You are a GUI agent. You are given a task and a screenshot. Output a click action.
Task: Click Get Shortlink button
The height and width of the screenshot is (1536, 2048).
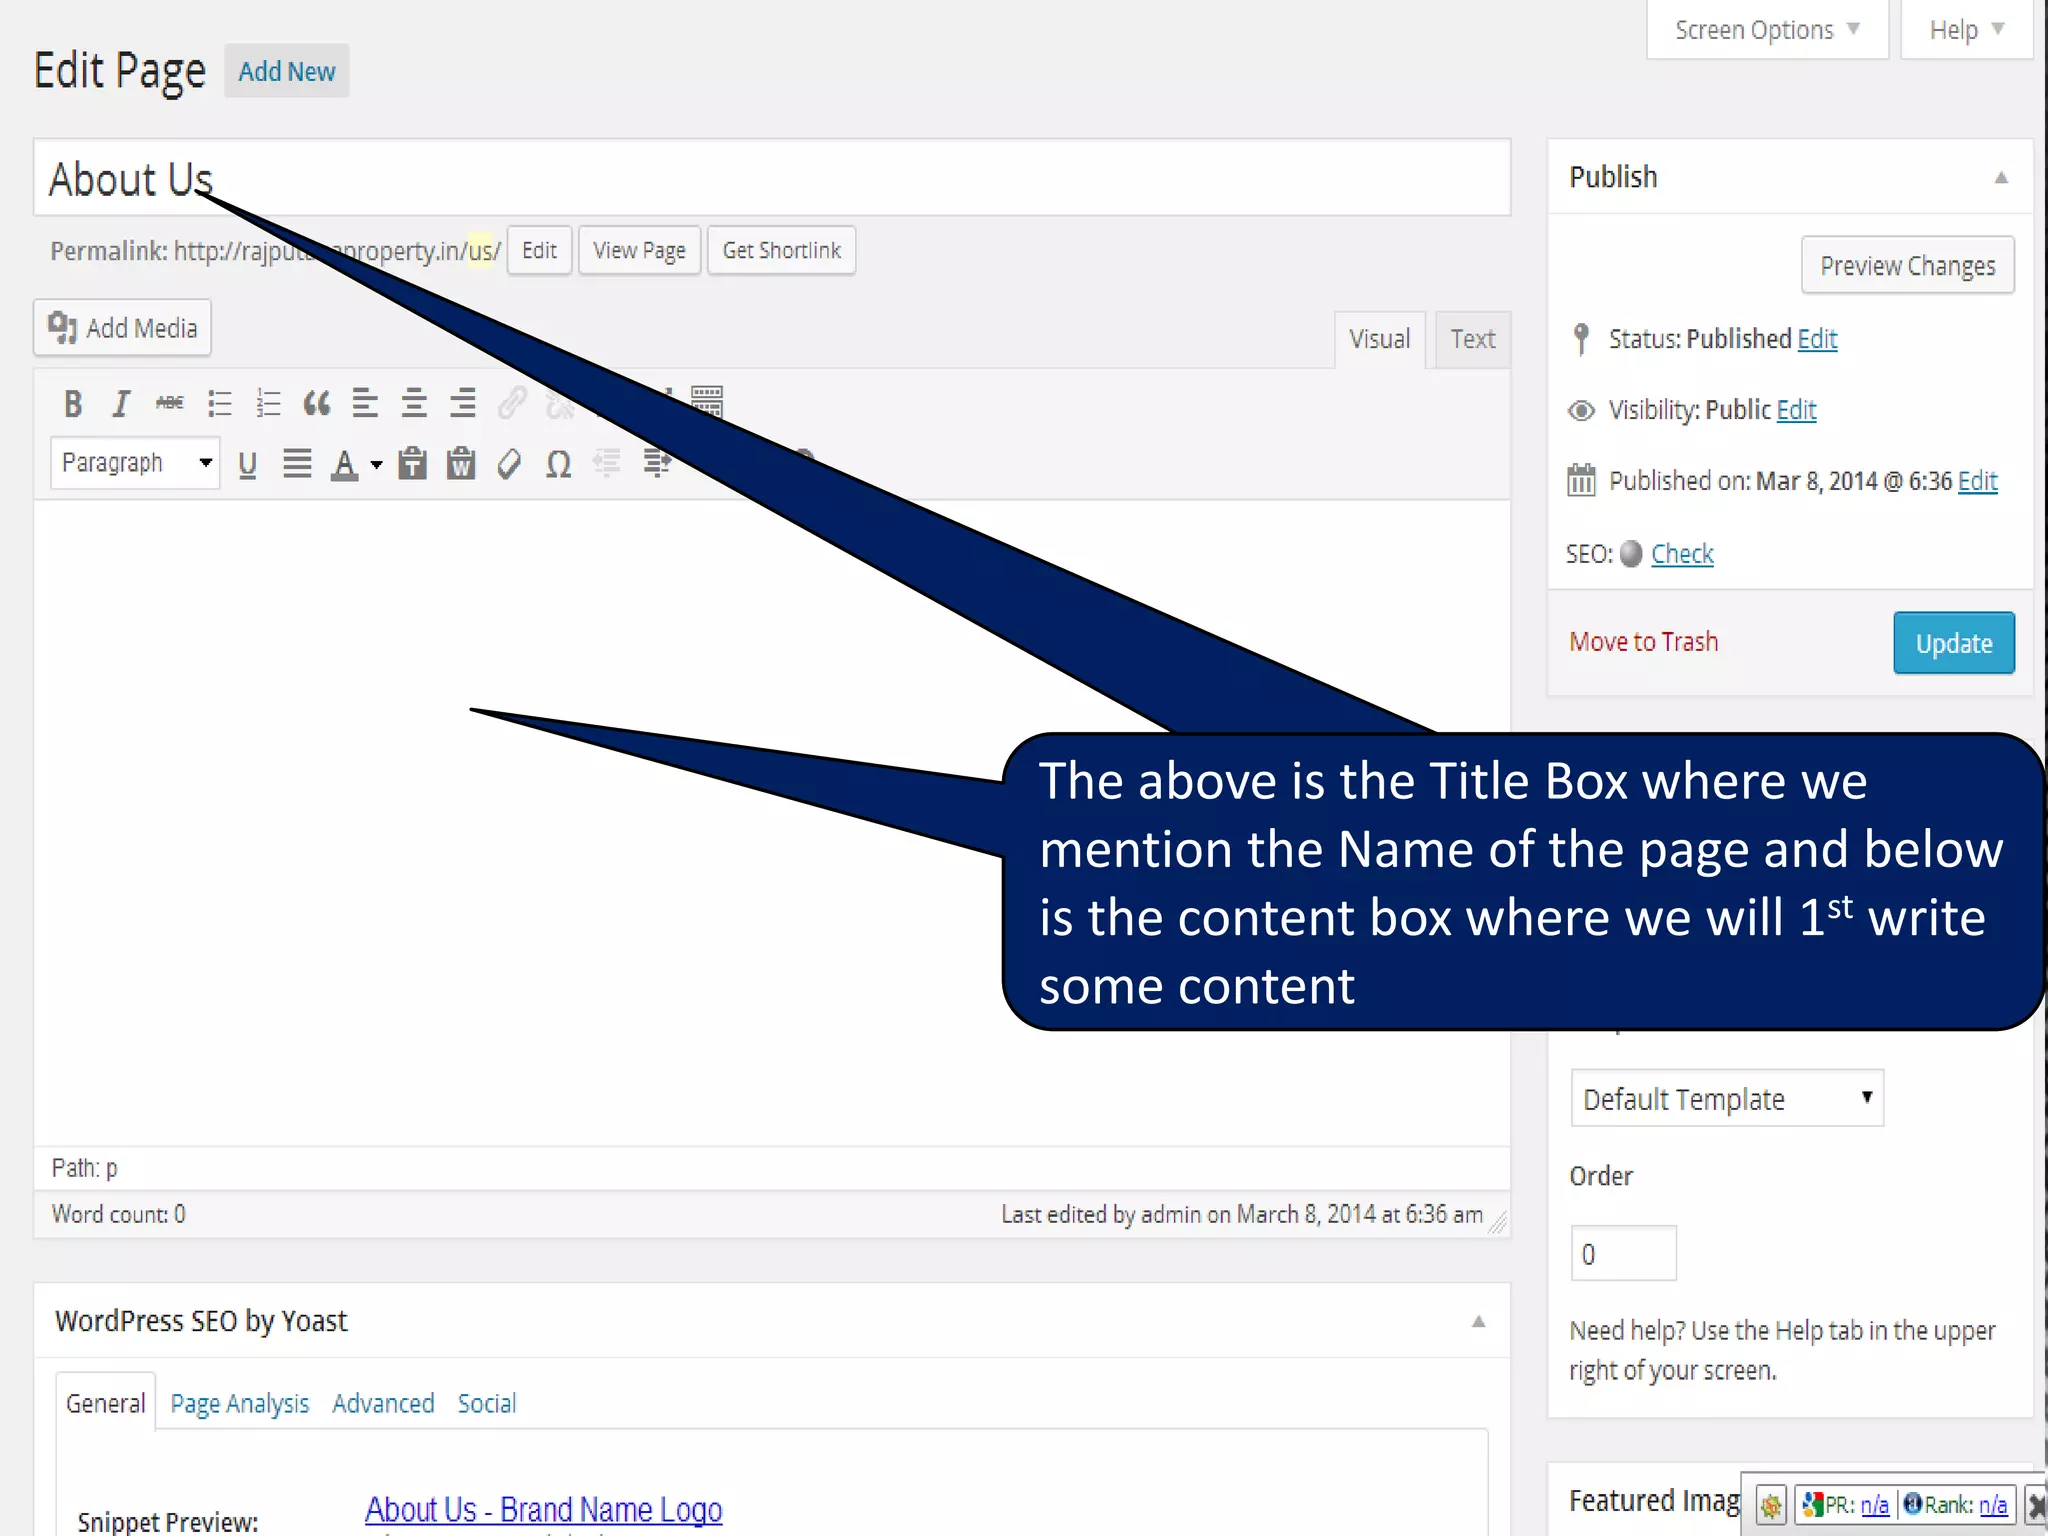pos(781,250)
